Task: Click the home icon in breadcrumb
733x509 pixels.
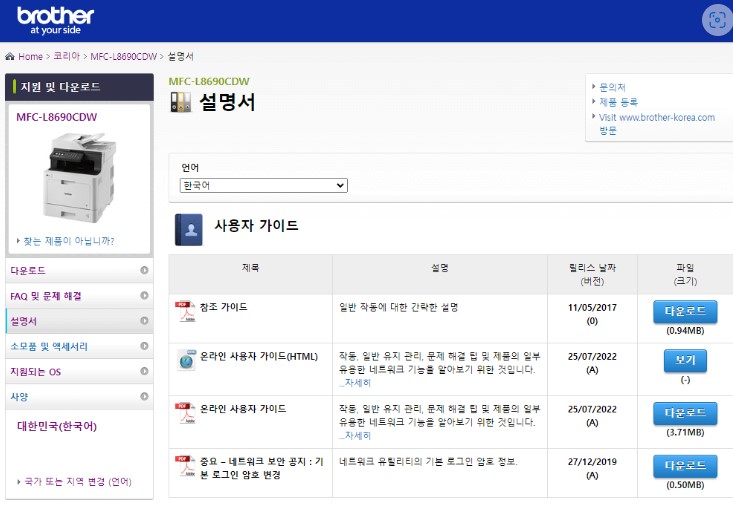Action: pyautogui.click(x=10, y=57)
